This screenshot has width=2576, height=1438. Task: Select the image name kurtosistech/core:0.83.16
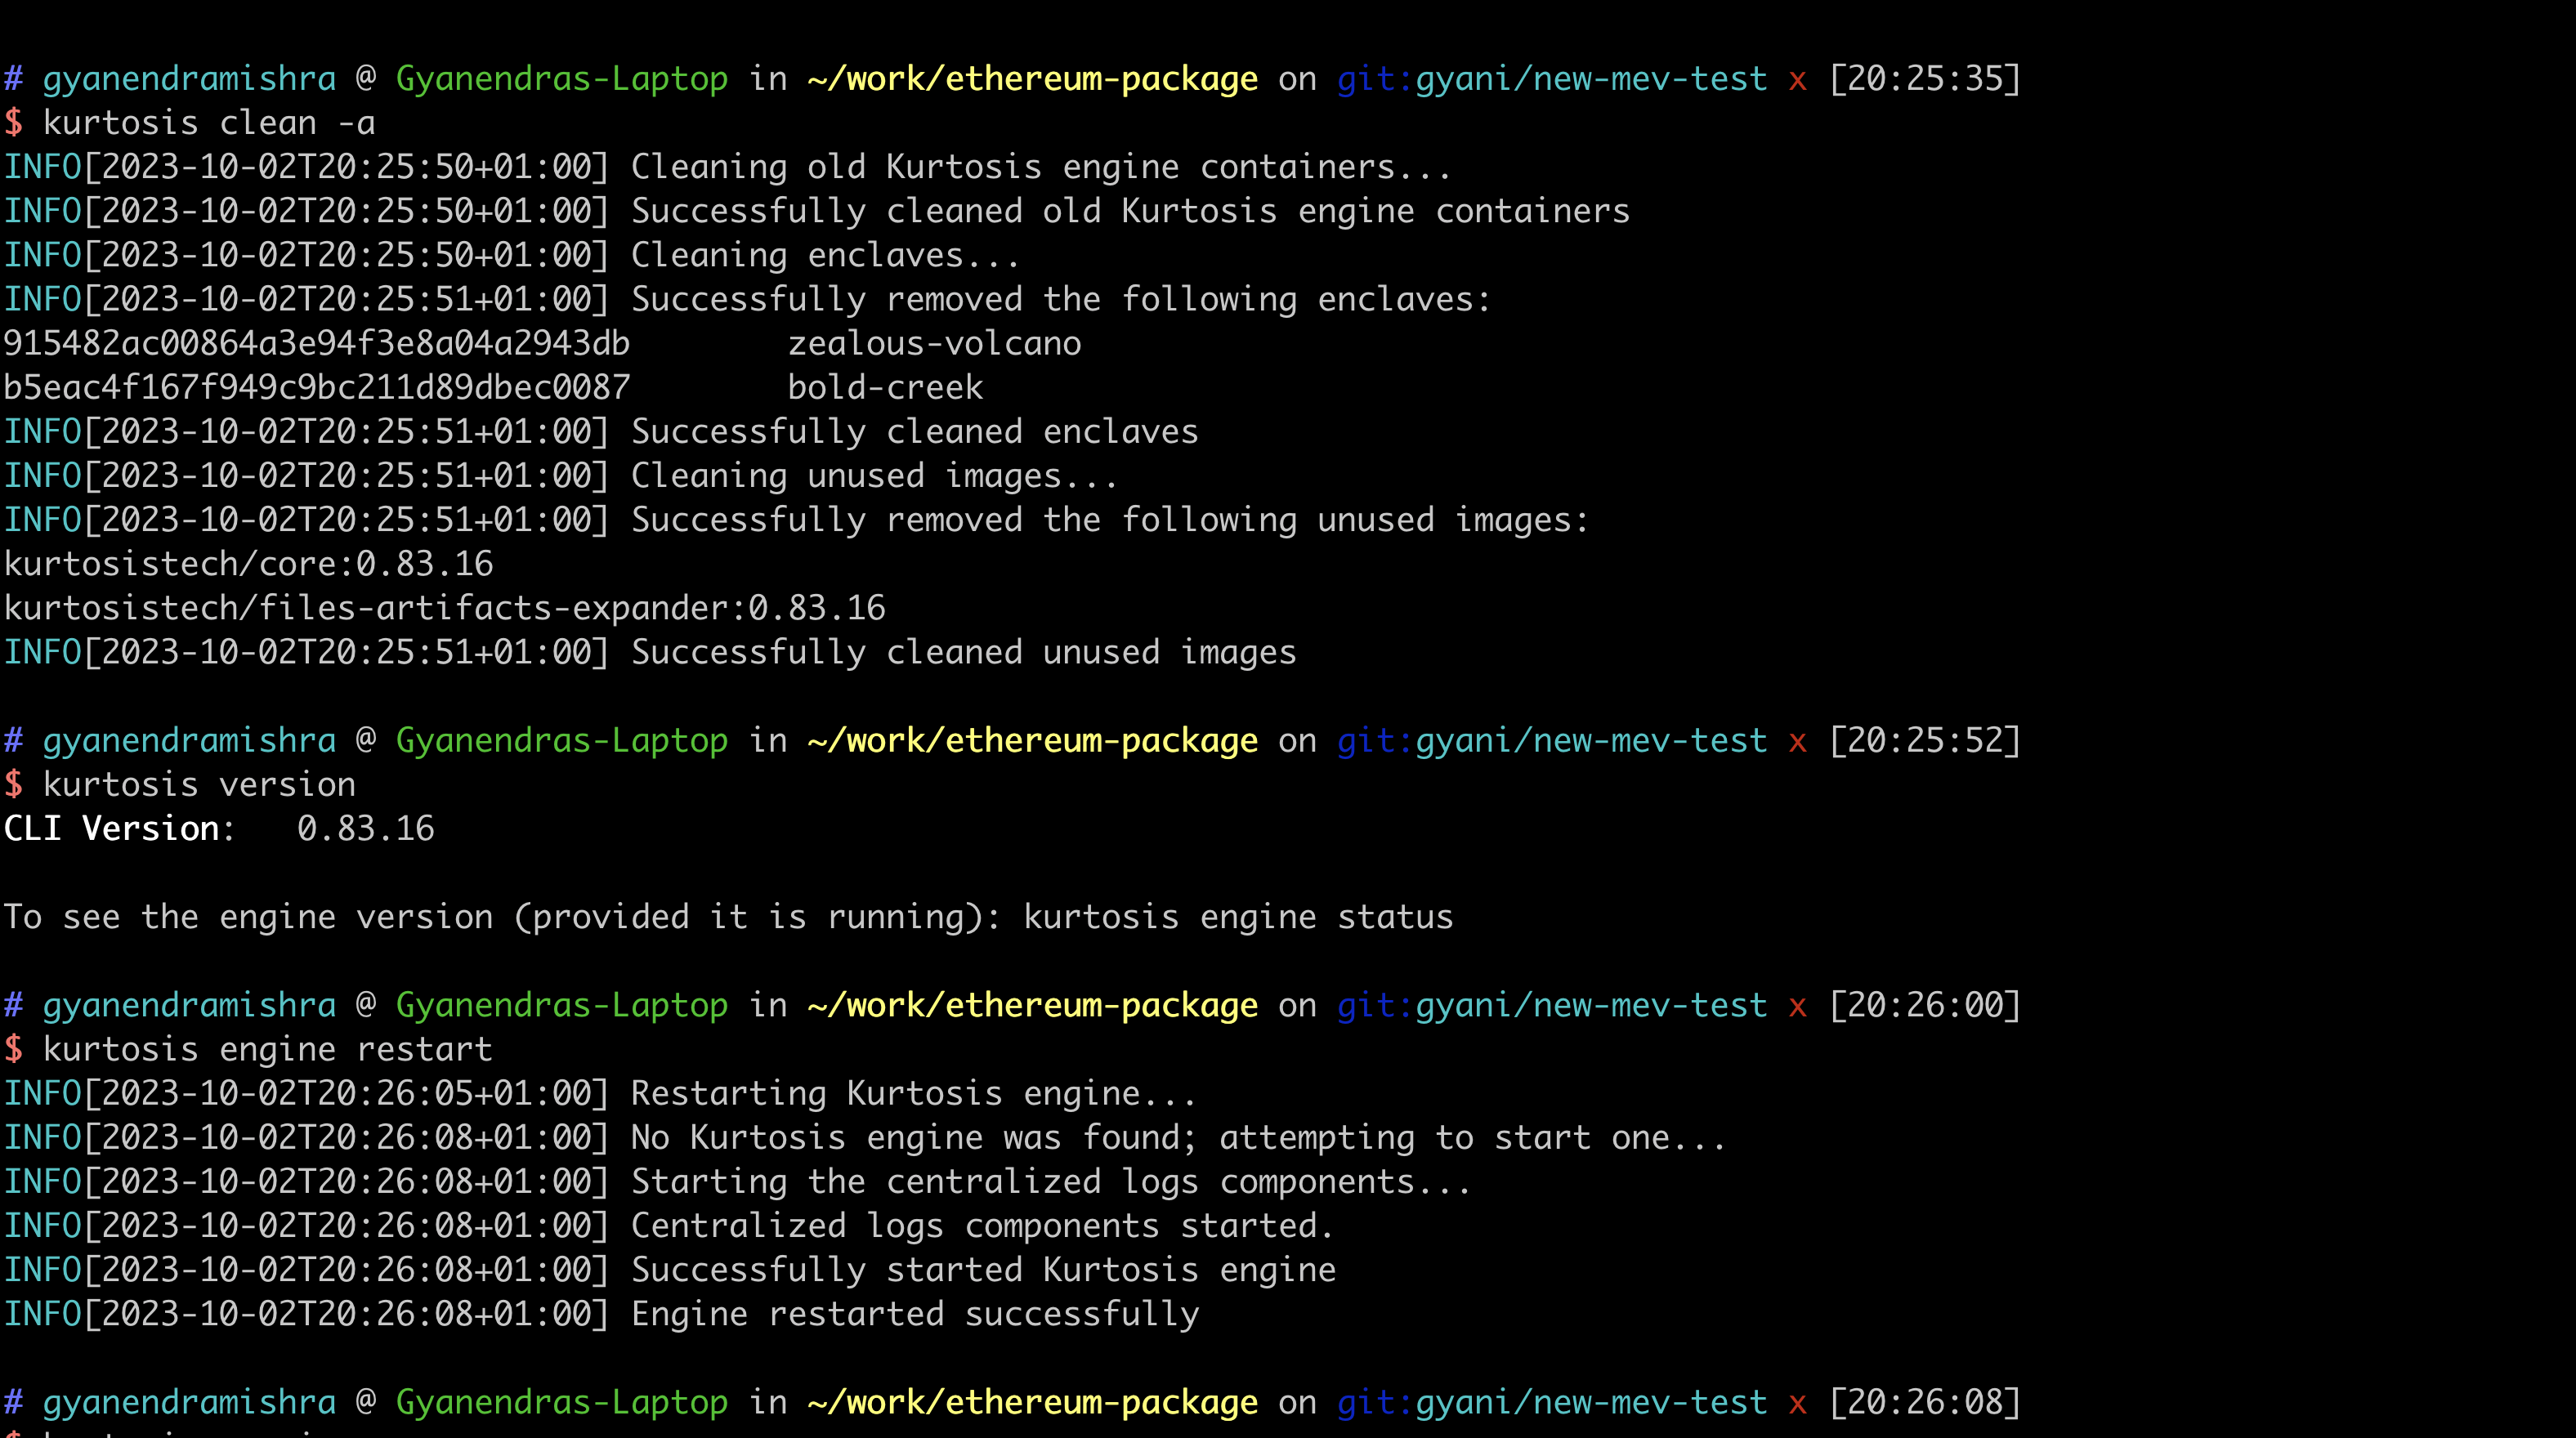248,563
